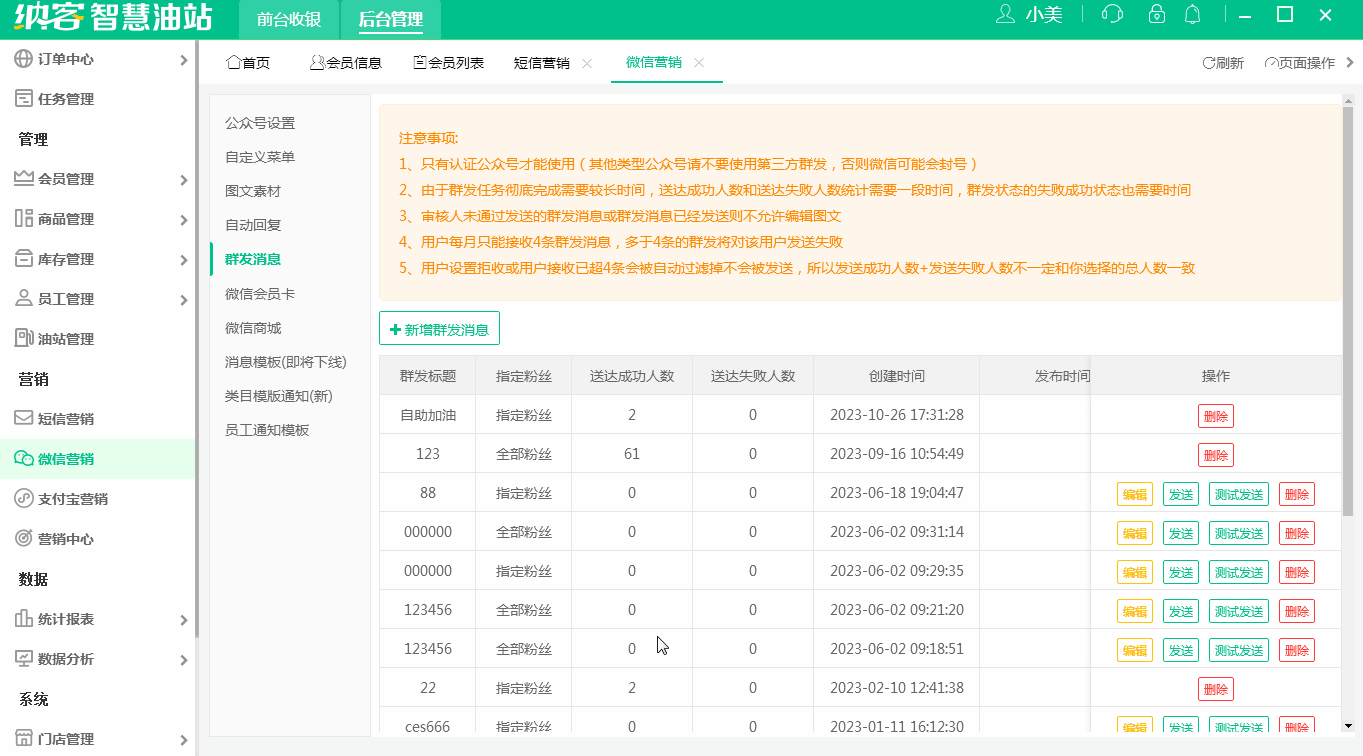This screenshot has height=756, width=1363.
Task: Click the lock icon in title bar
Action: coord(1156,15)
